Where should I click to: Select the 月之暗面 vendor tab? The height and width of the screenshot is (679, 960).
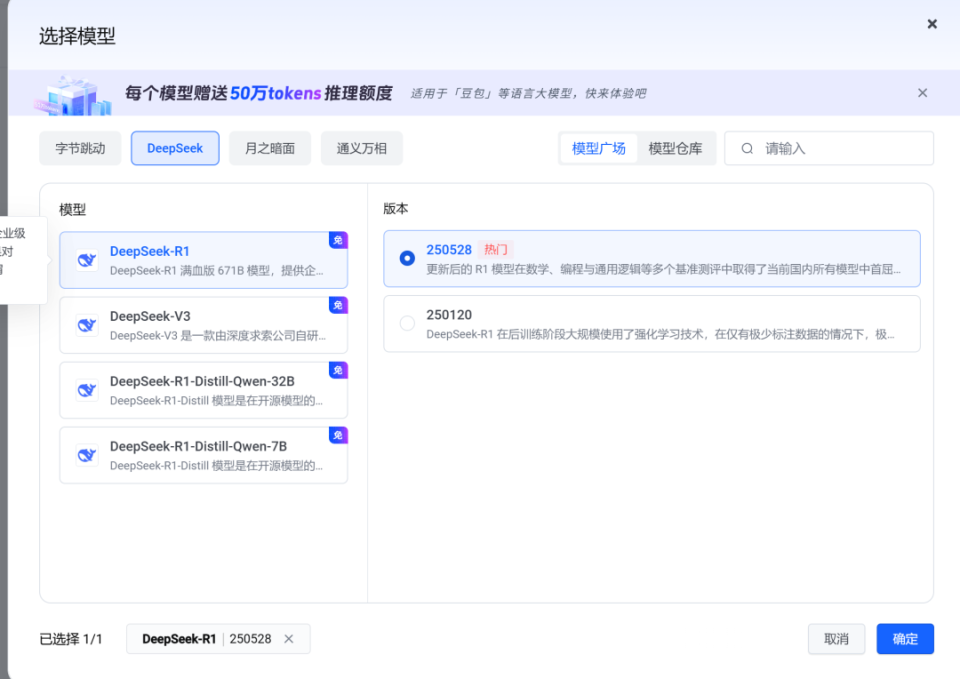coord(270,148)
